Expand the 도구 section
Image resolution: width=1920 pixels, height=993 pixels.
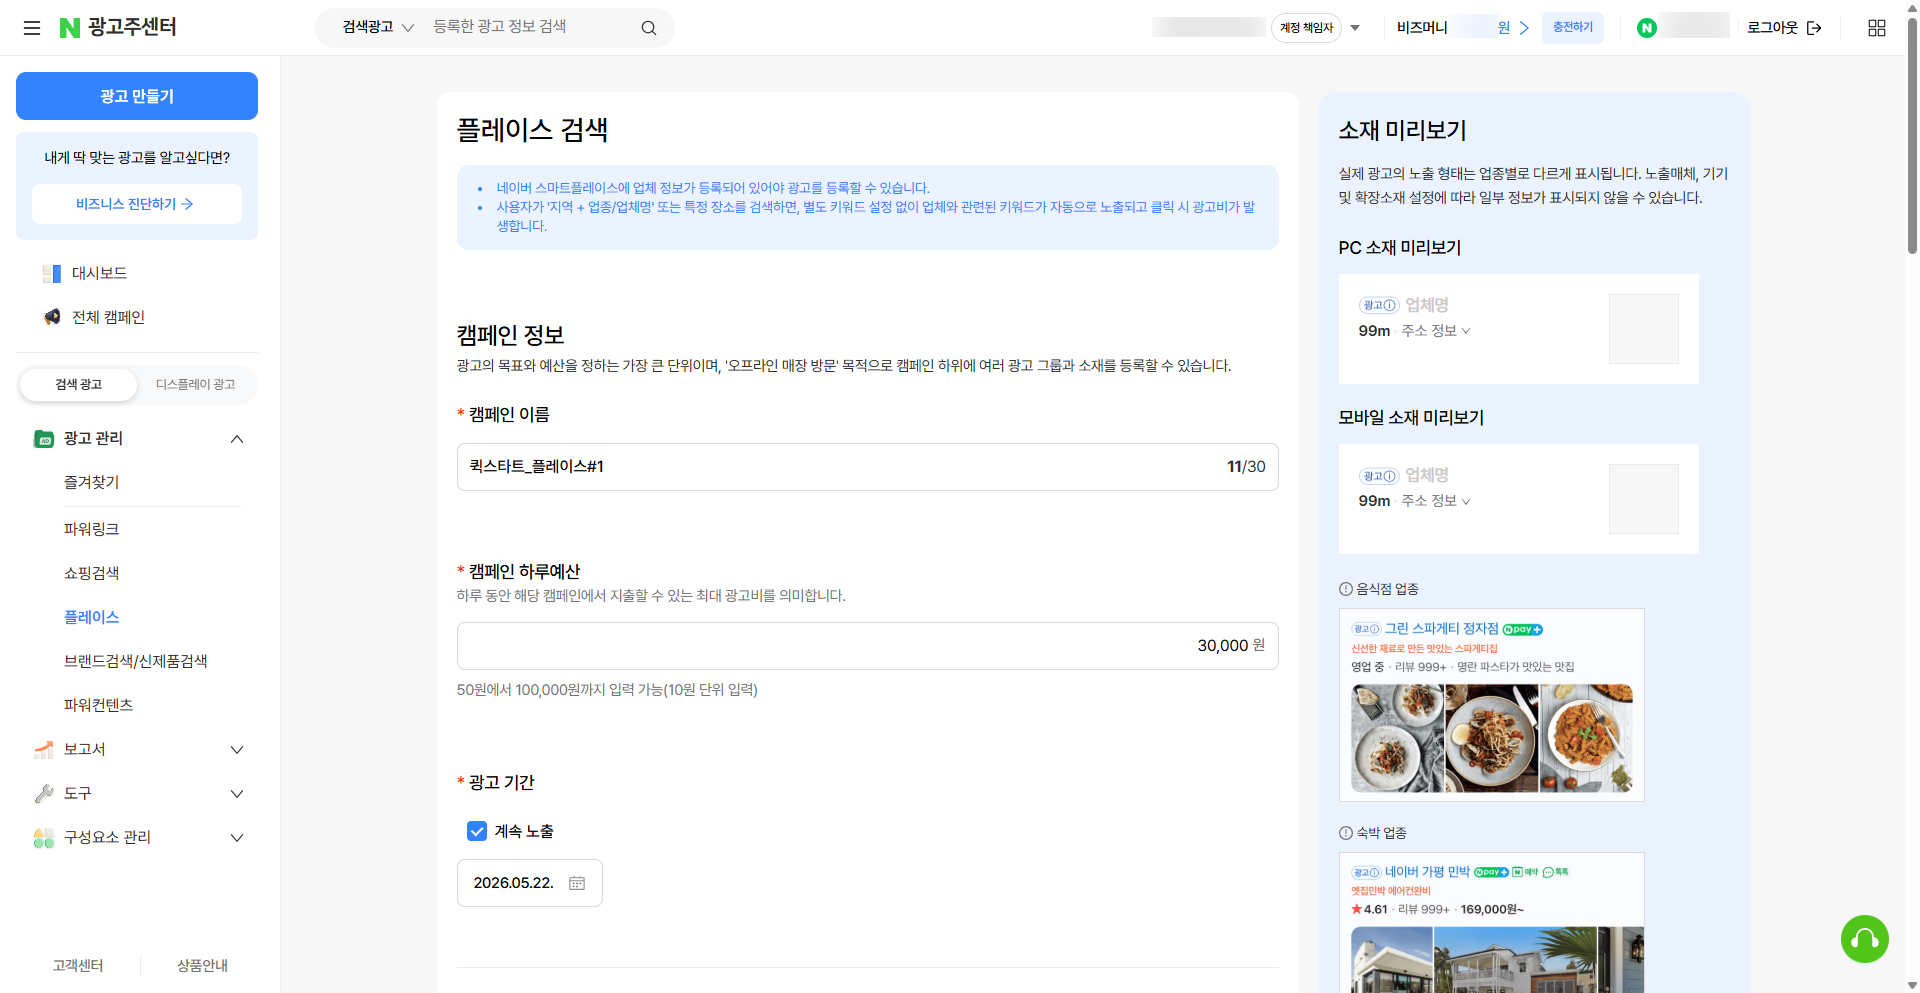pyautogui.click(x=237, y=793)
